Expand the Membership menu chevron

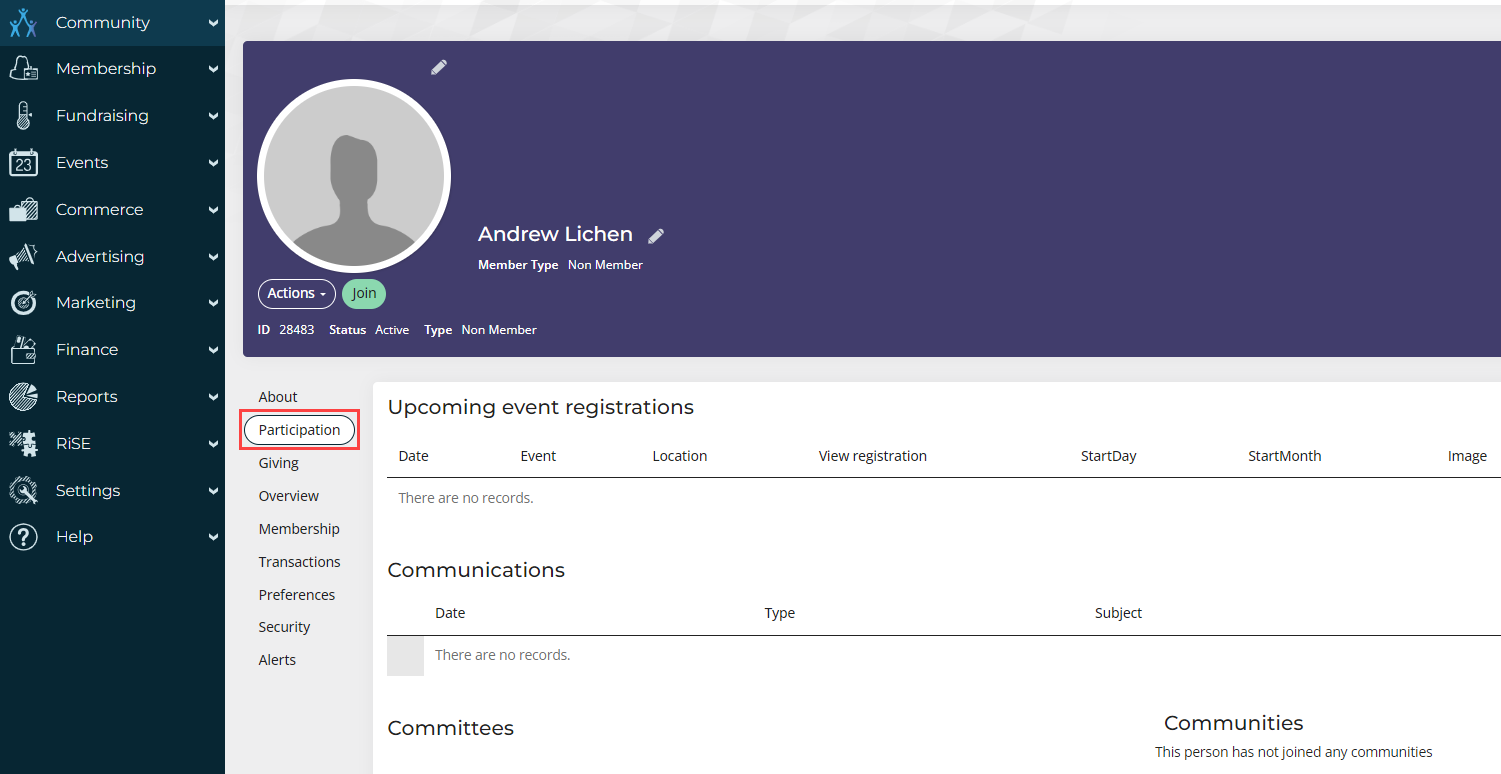coord(213,69)
